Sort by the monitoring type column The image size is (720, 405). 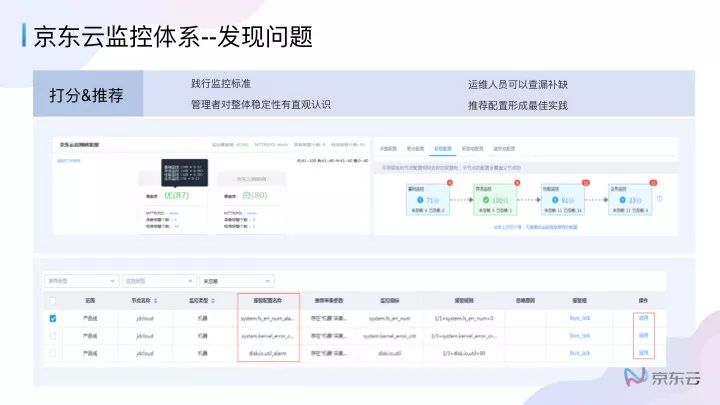[x=213, y=301]
